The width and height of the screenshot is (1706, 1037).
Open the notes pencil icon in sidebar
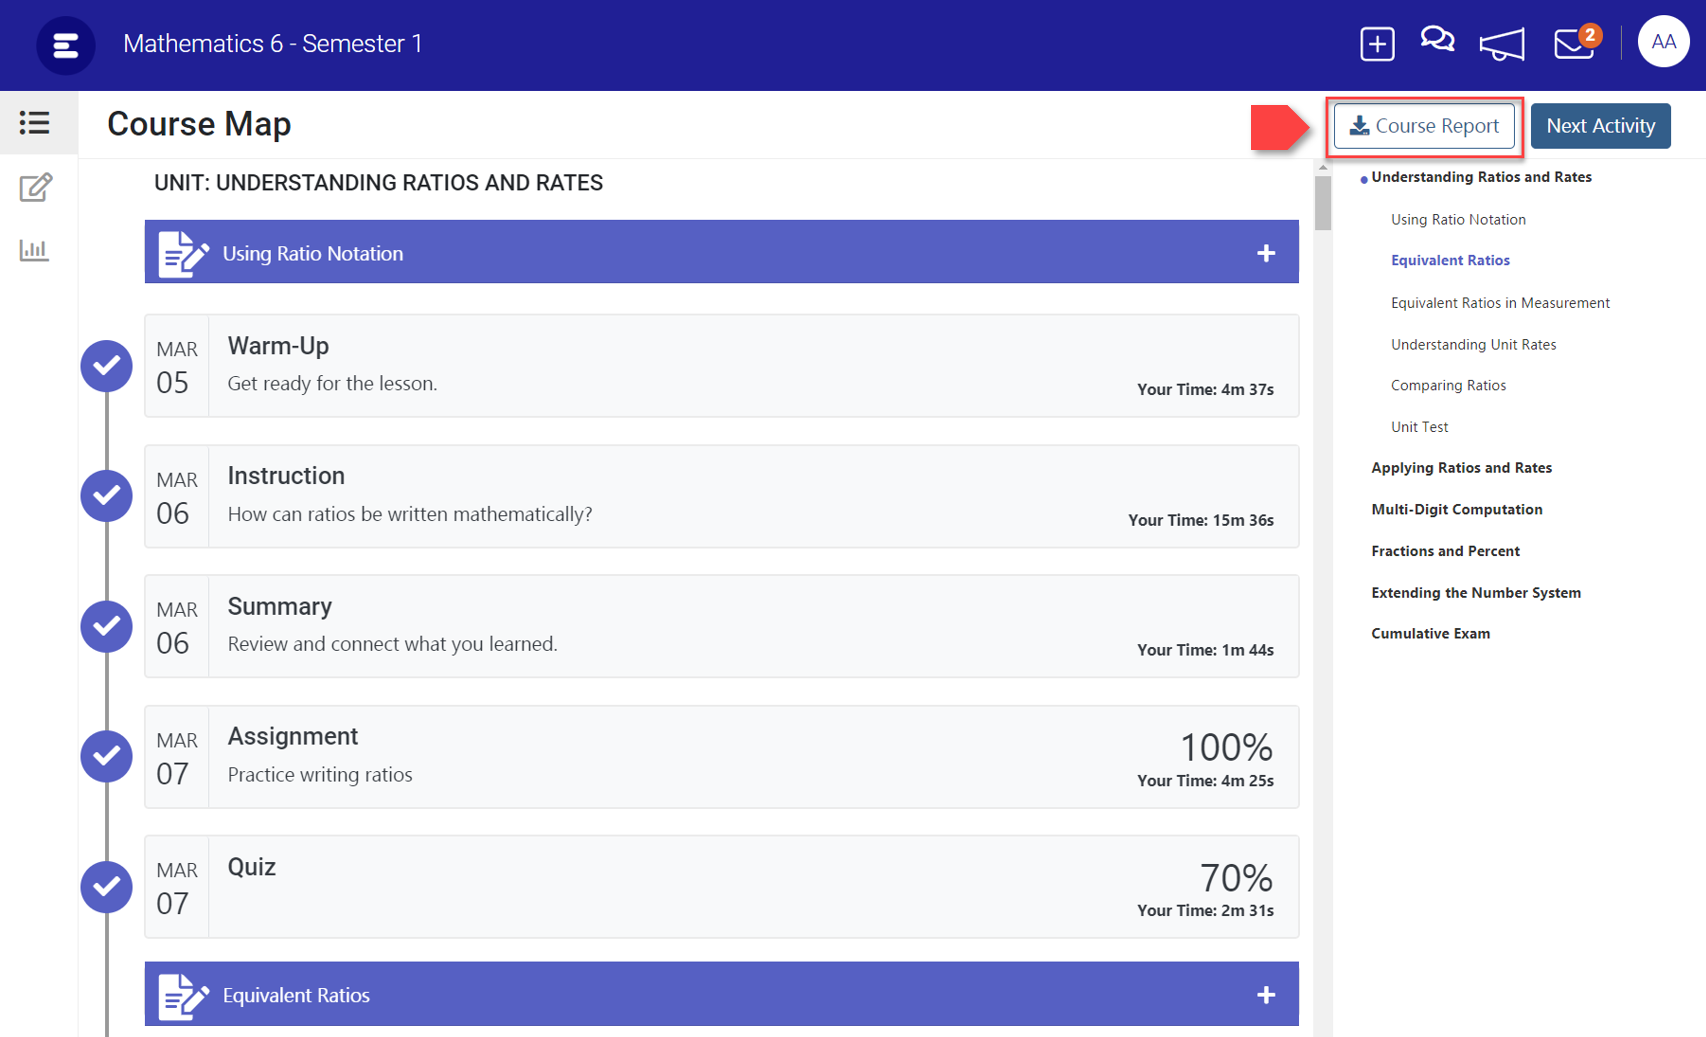pos(35,187)
